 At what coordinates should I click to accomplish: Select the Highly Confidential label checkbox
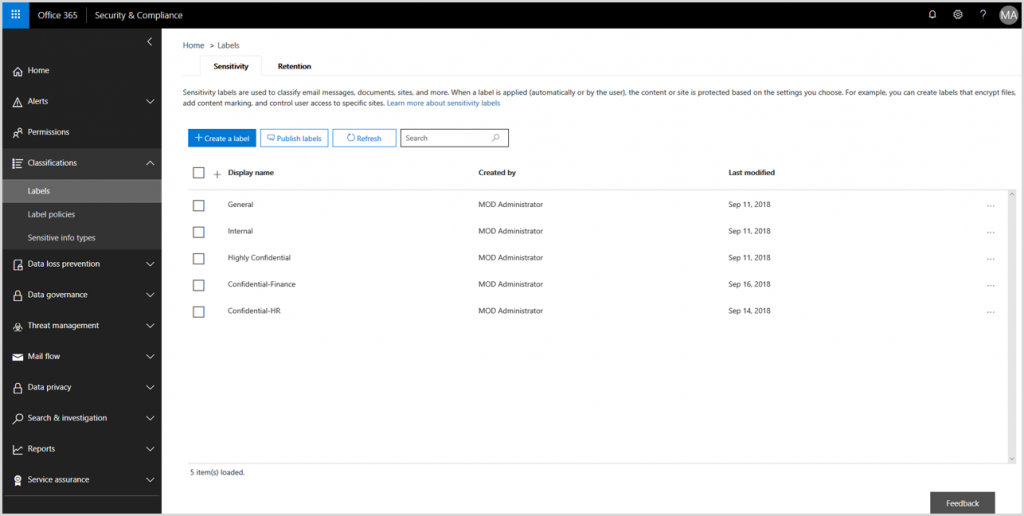pos(198,258)
